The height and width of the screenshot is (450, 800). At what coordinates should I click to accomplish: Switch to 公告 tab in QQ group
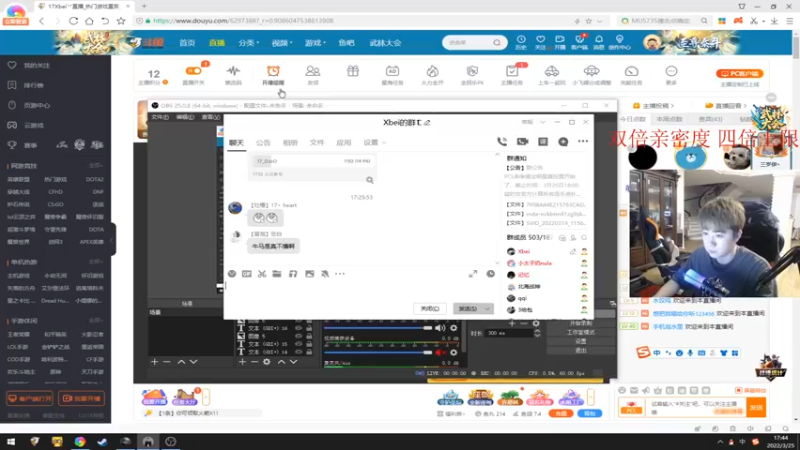click(263, 143)
